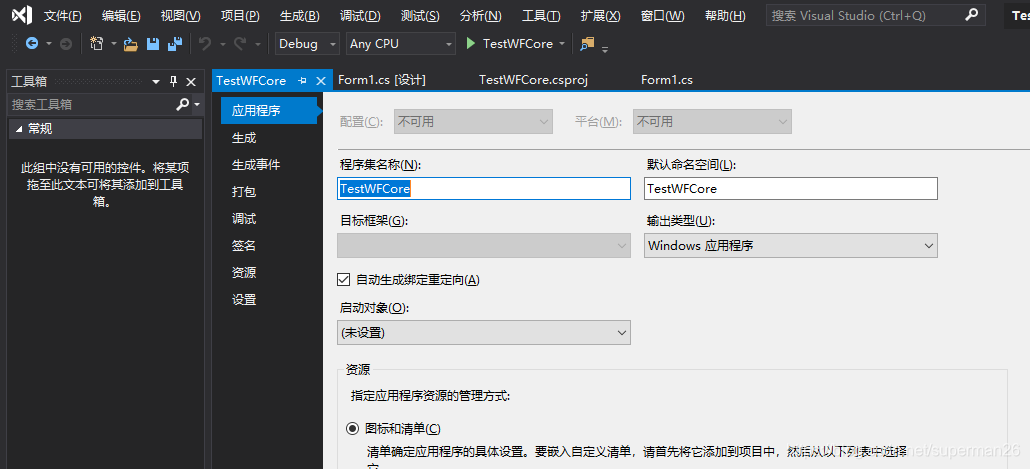Open the 文件(F) menu
This screenshot has height=469, width=1030.
(62, 16)
